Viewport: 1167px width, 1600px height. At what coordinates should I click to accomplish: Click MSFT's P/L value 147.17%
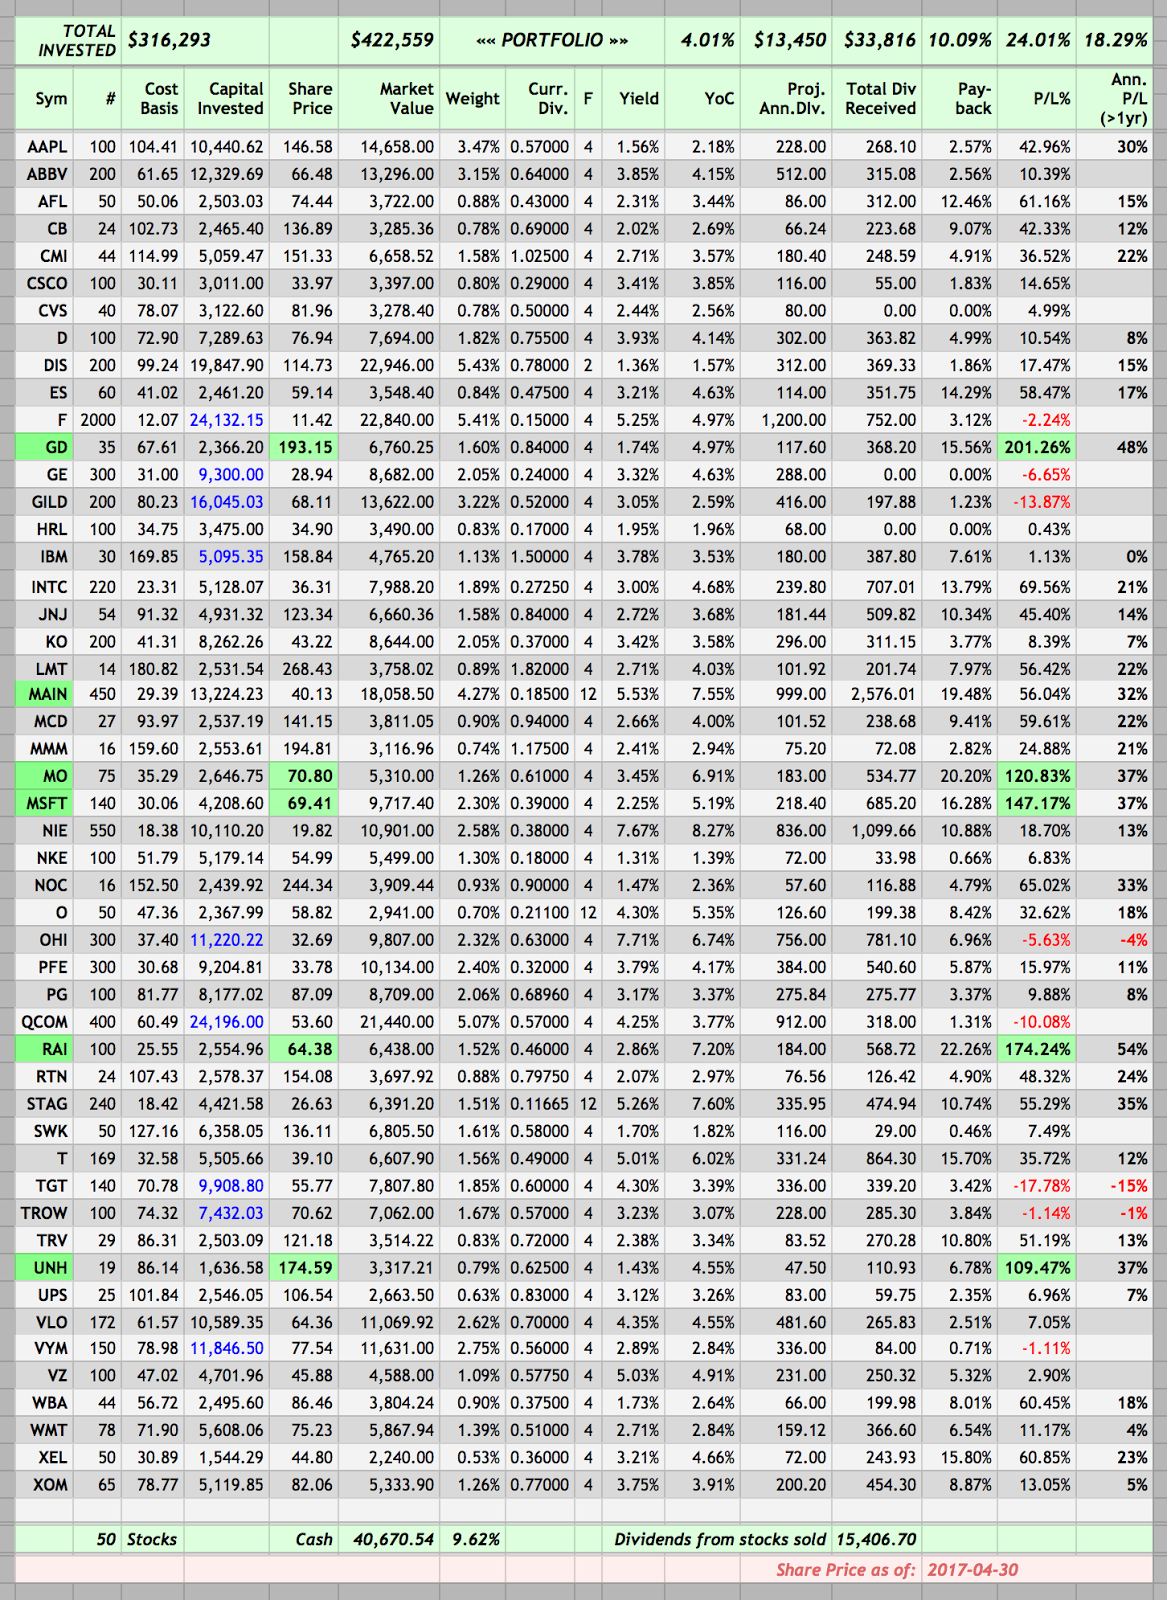[1037, 803]
